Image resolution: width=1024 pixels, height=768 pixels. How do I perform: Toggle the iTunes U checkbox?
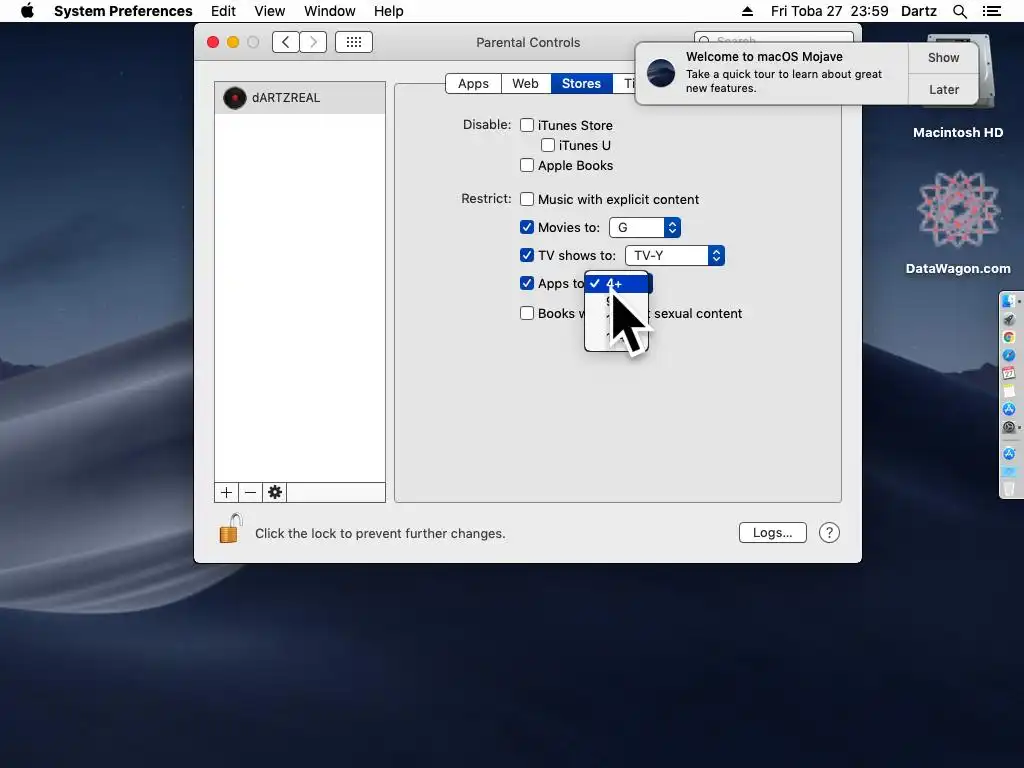548,145
